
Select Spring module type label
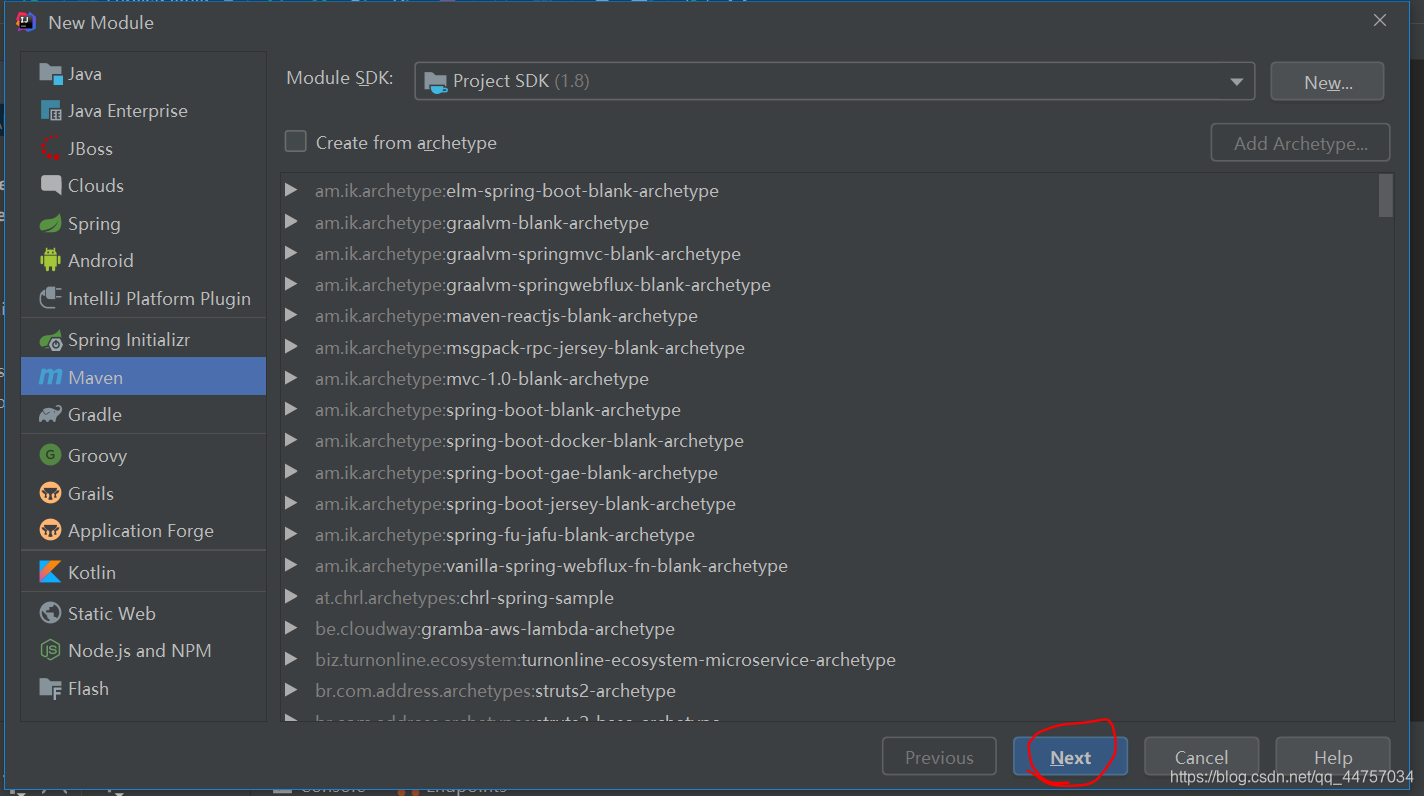point(94,223)
